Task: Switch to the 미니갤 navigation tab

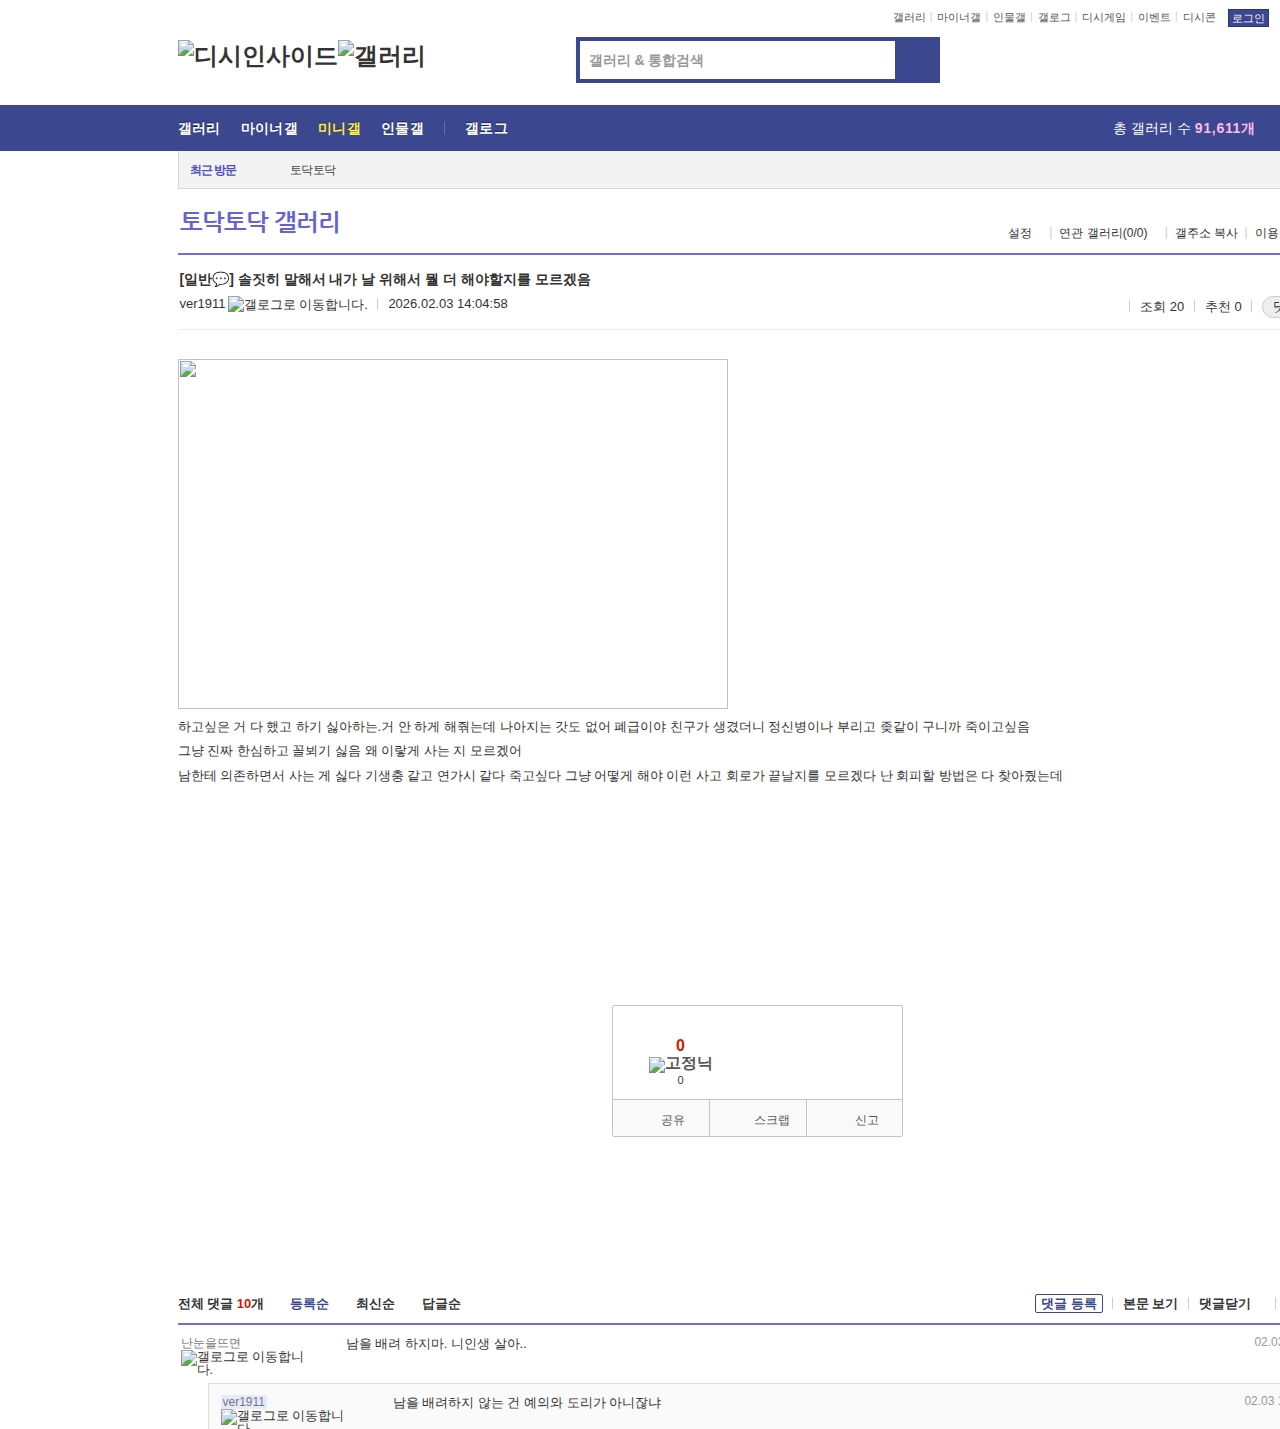Action: click(339, 129)
